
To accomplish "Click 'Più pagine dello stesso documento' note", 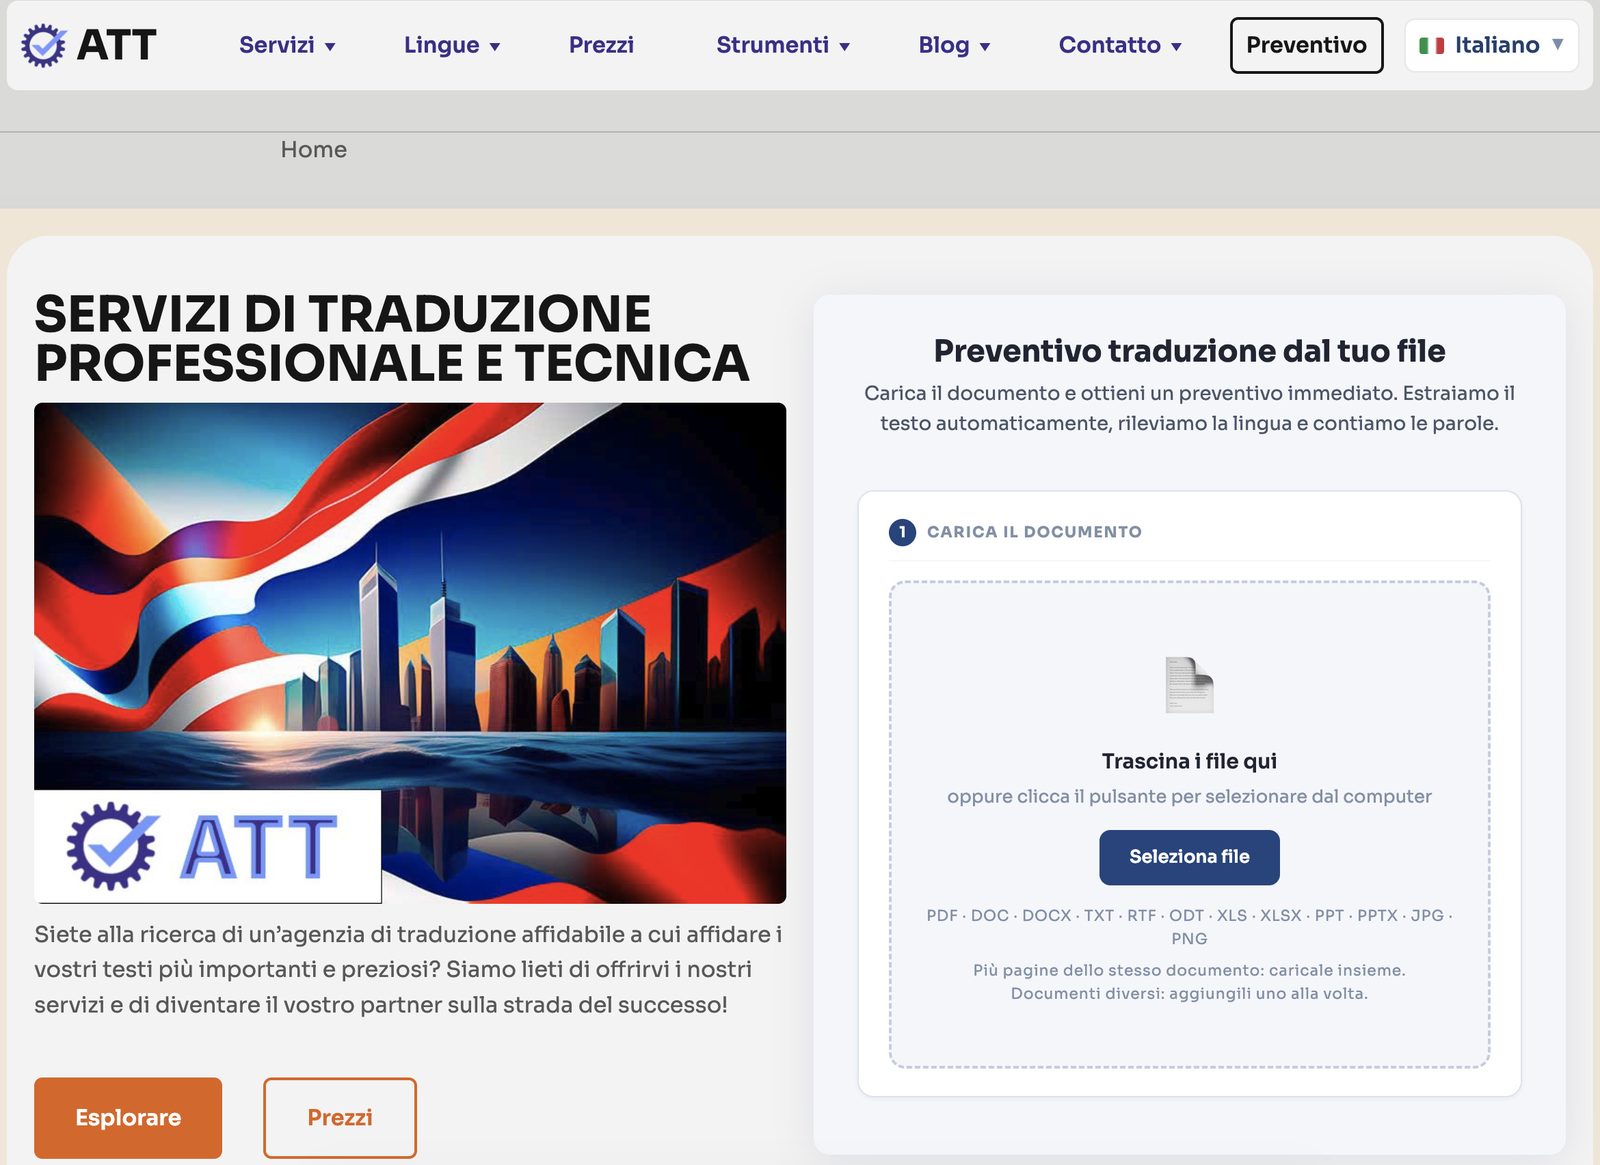I will tap(1189, 981).
